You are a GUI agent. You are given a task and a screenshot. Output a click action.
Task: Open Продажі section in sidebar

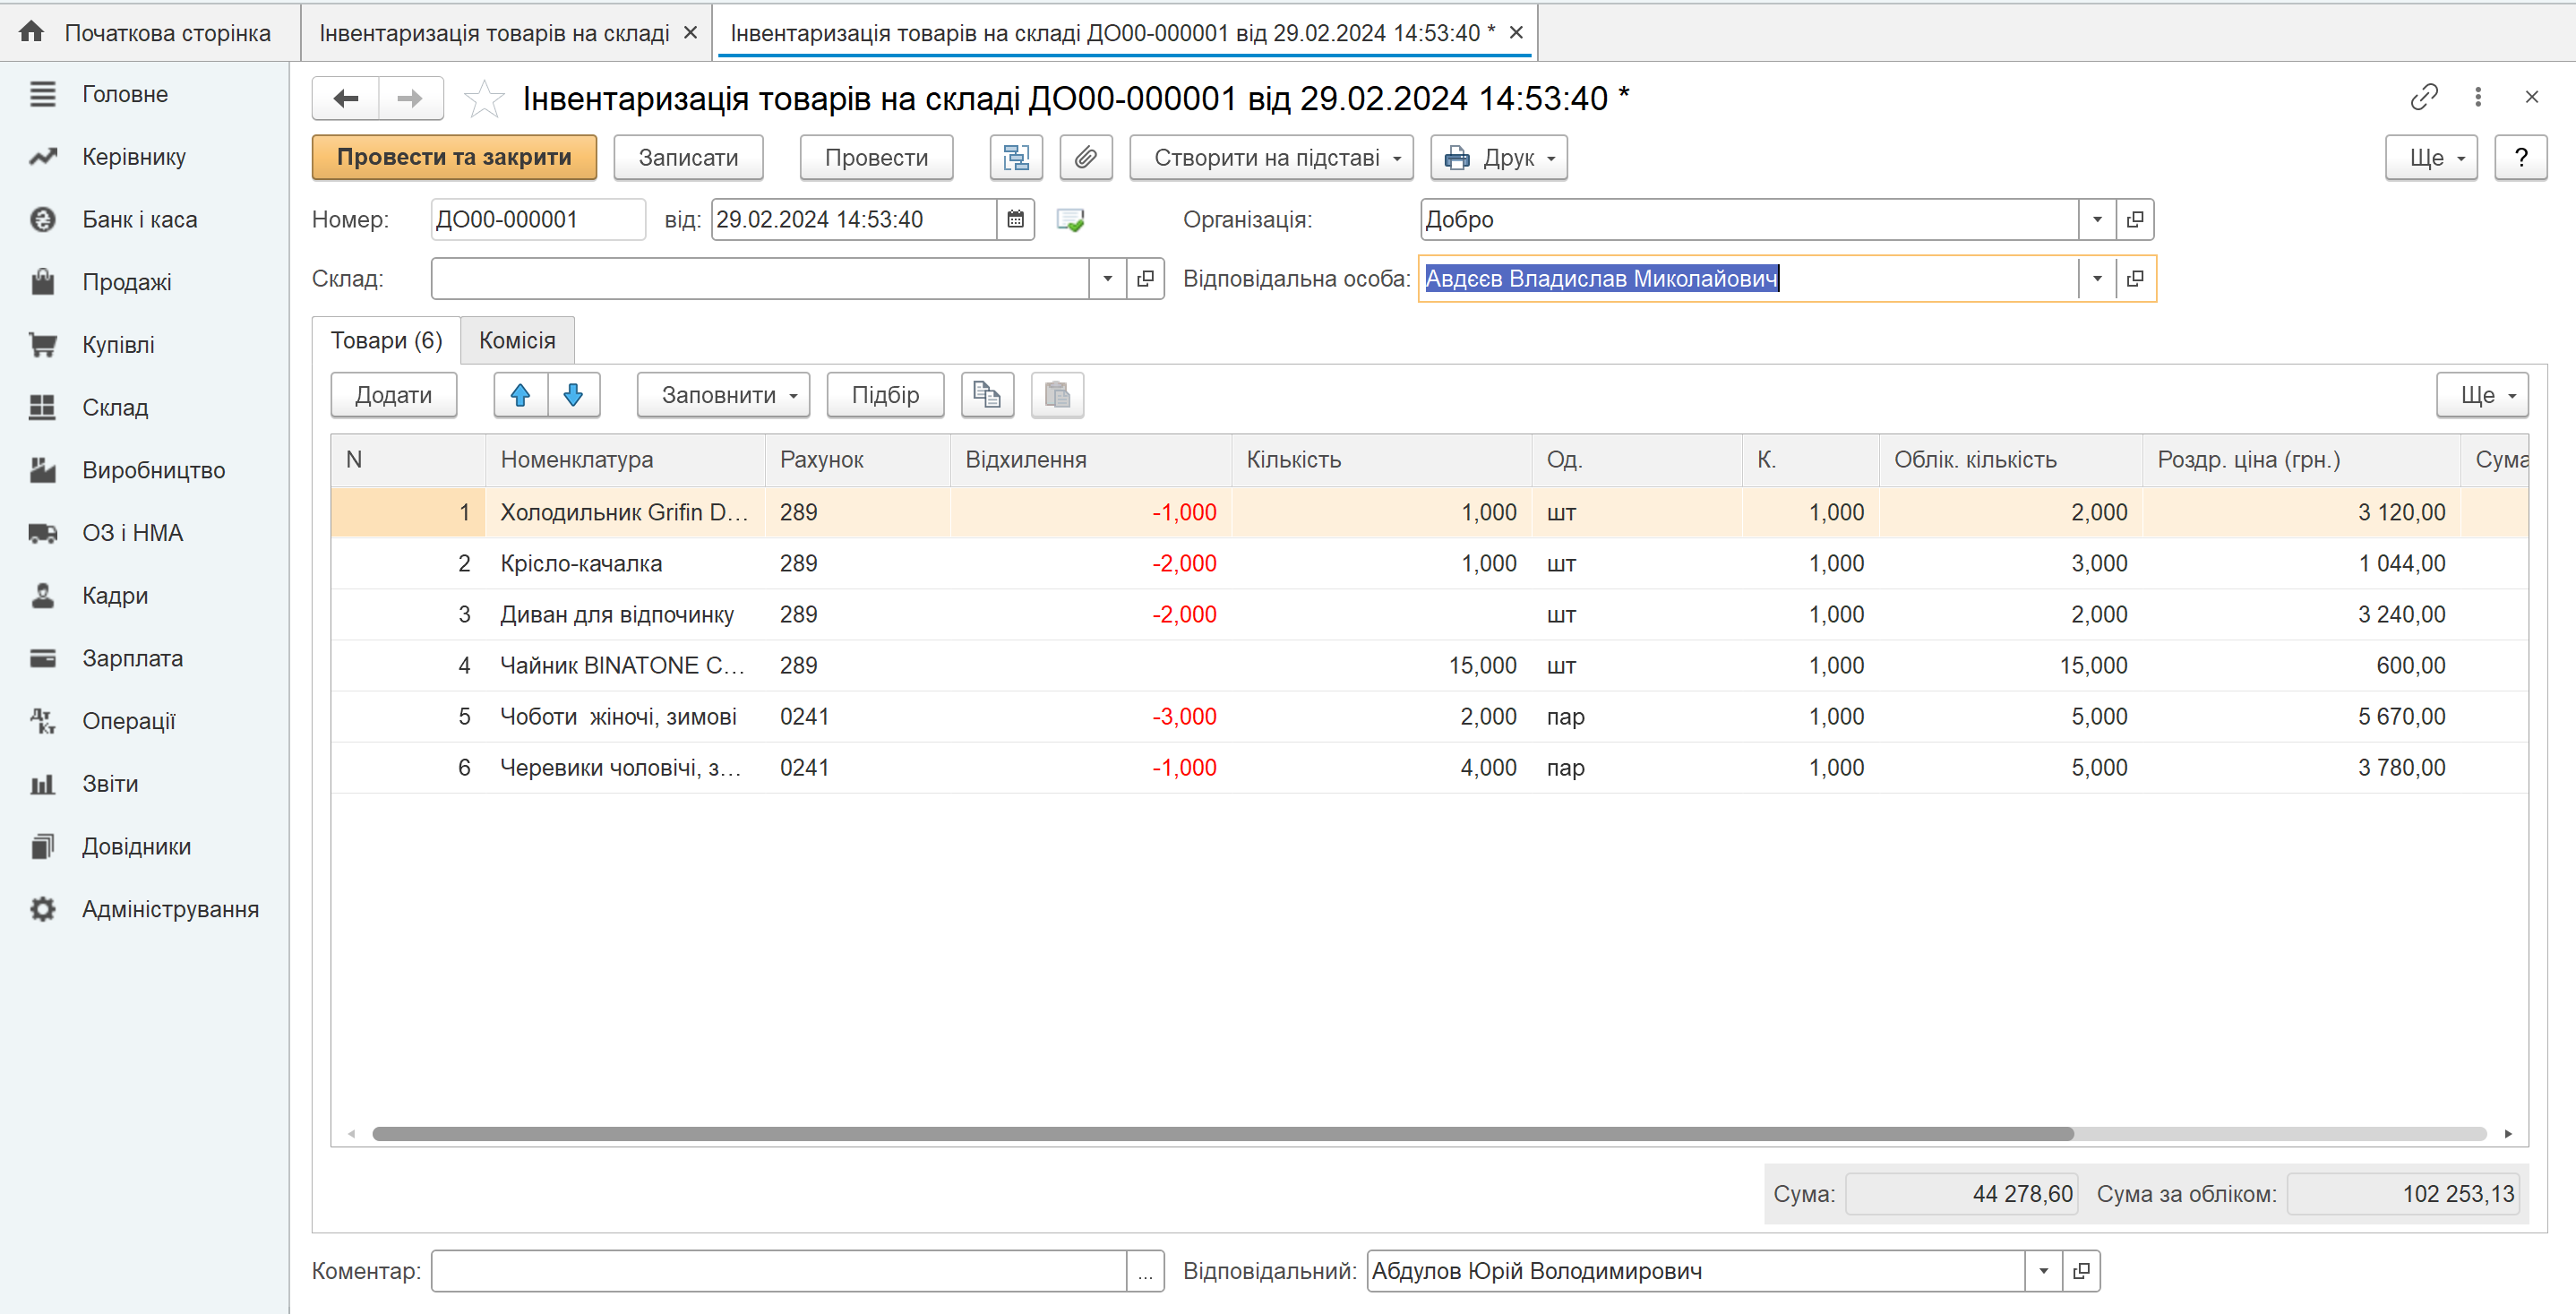127,282
